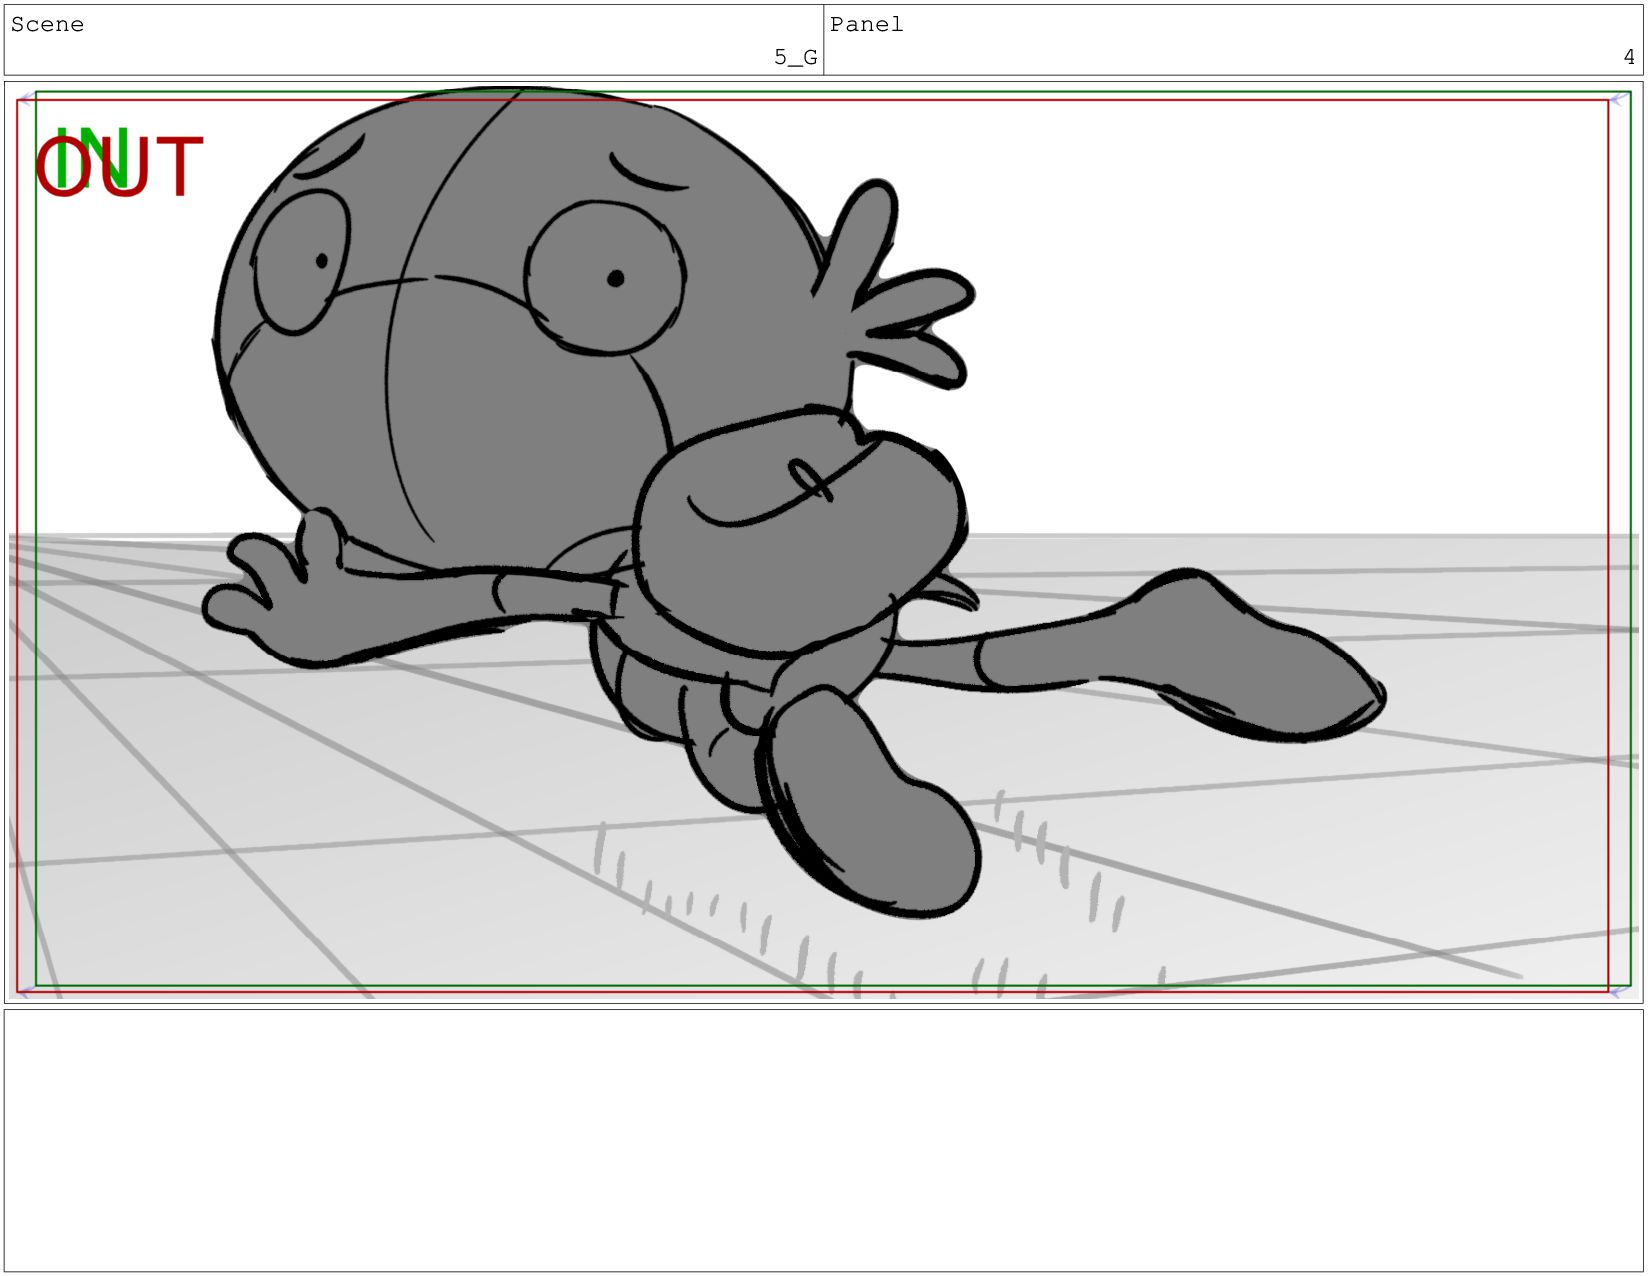Select the scene number 5_G

point(795,57)
